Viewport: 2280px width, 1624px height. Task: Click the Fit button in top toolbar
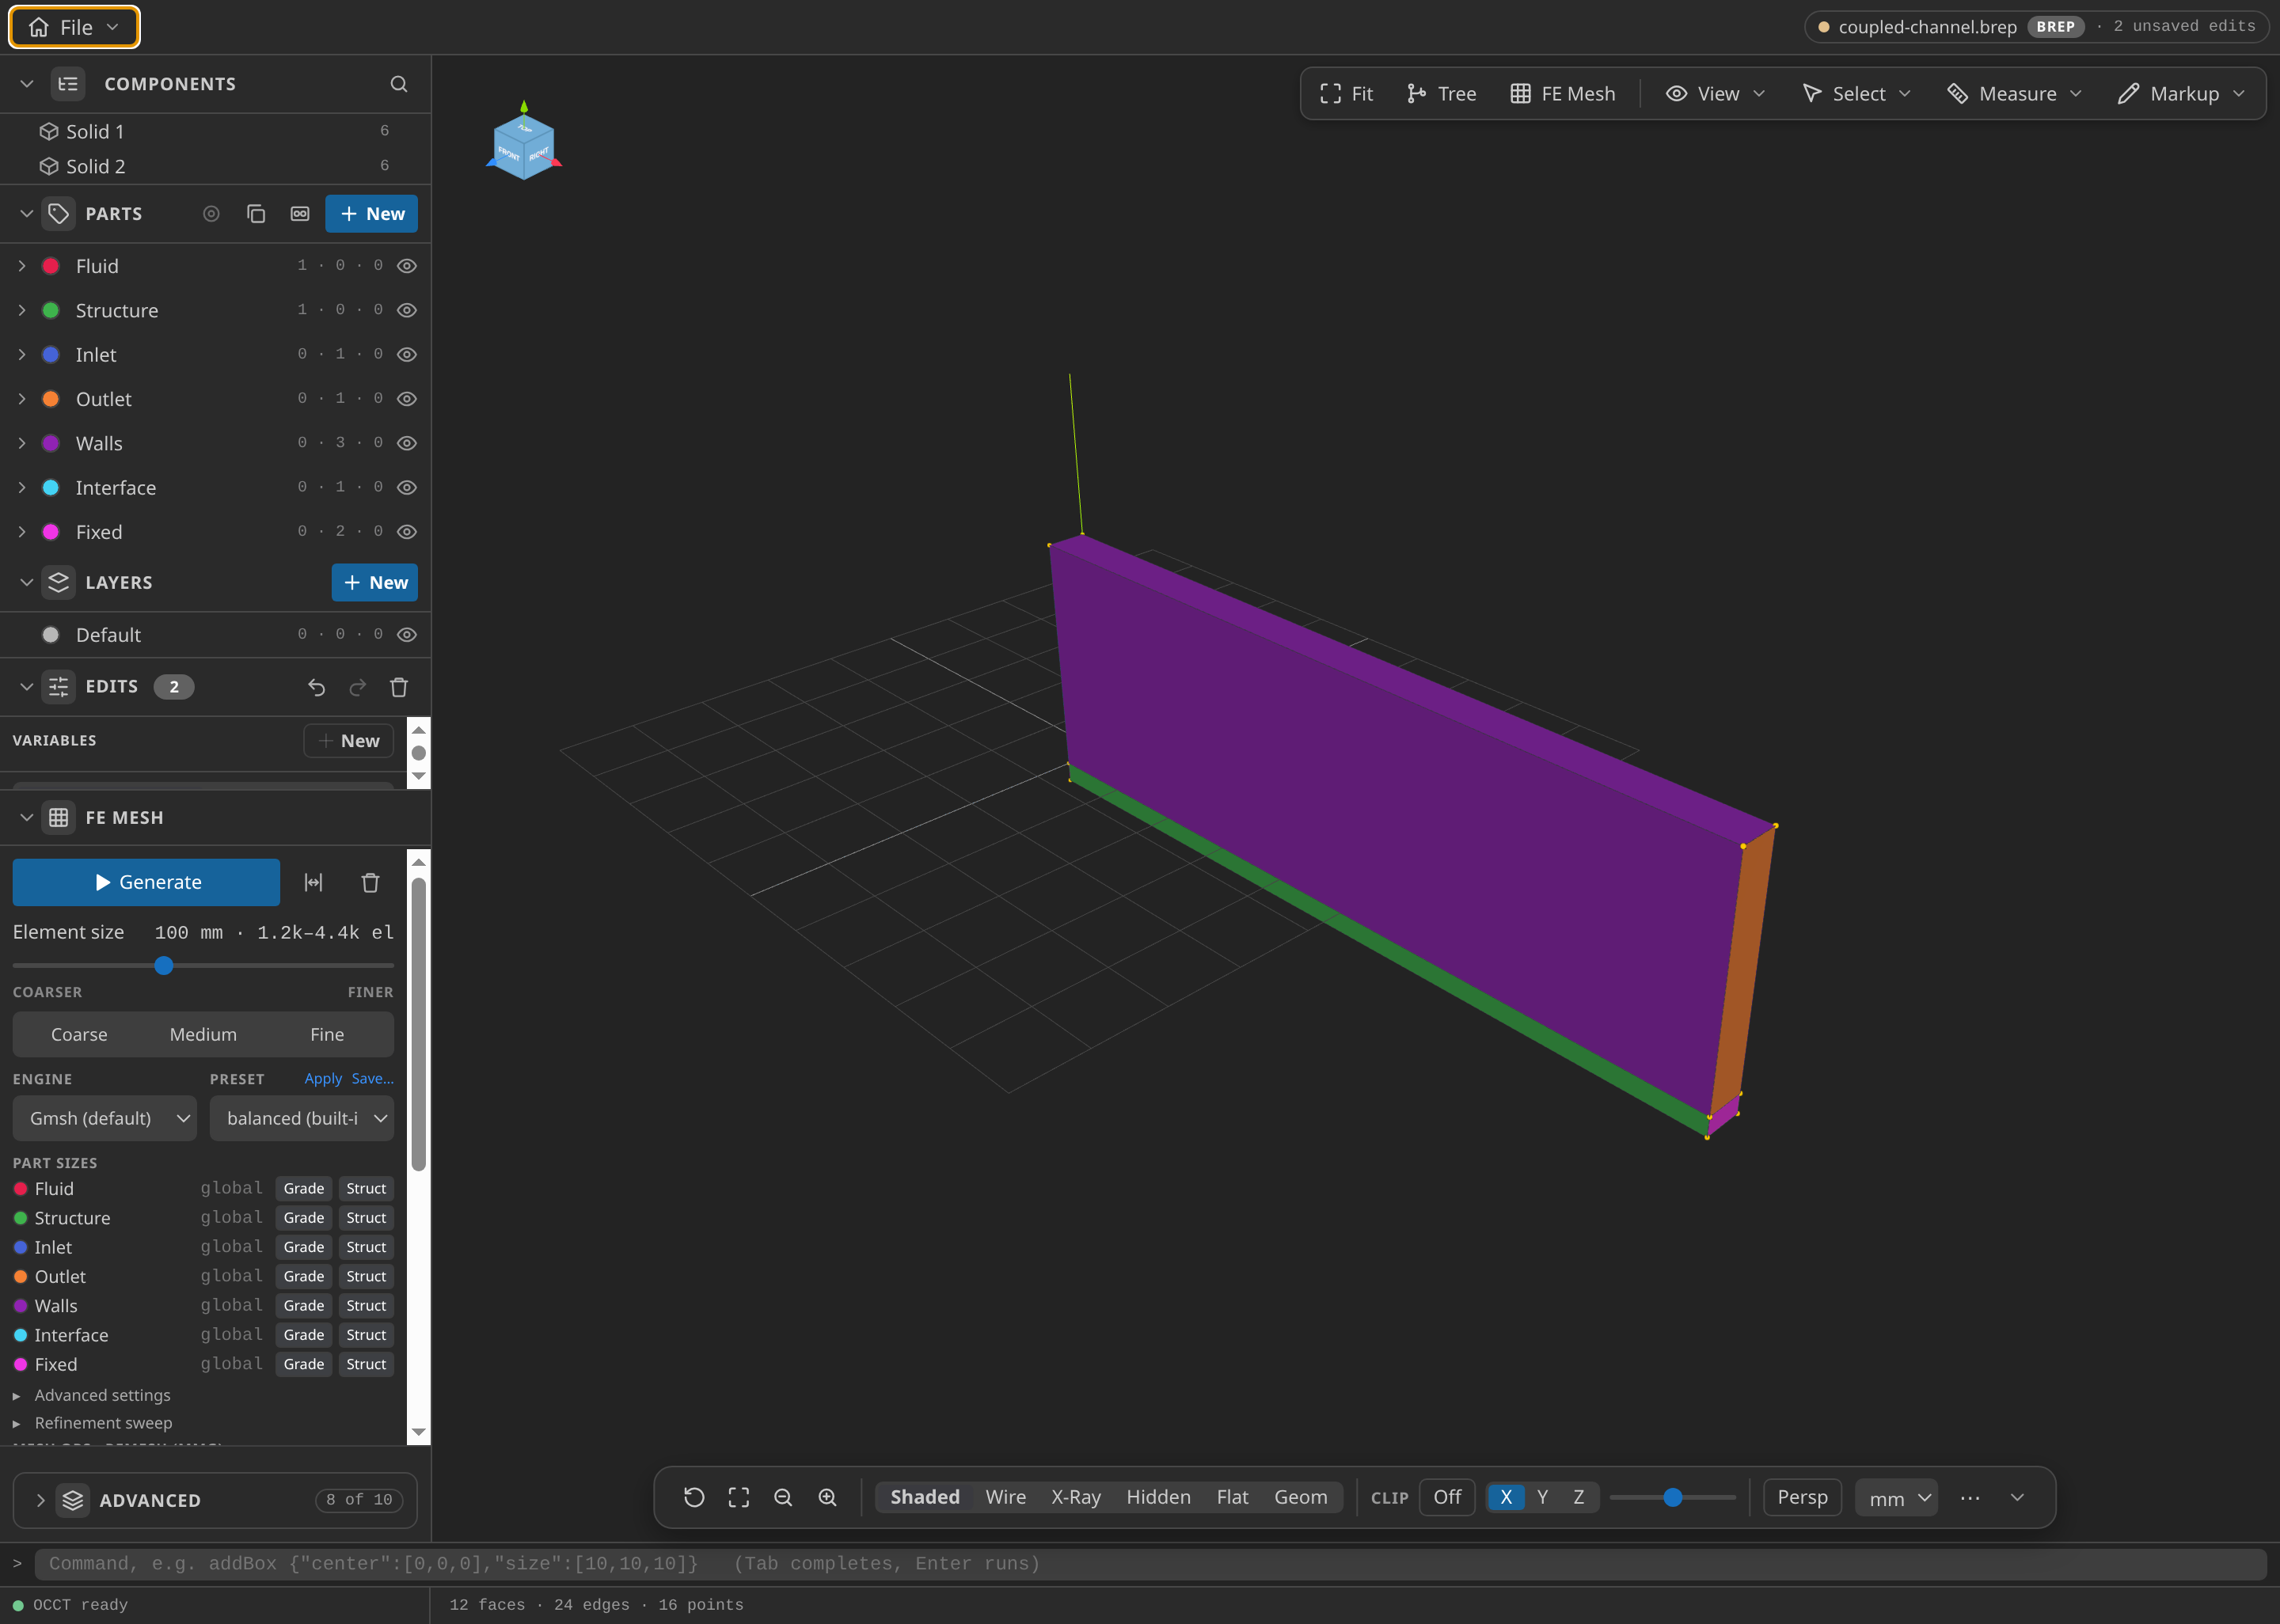point(1346,94)
